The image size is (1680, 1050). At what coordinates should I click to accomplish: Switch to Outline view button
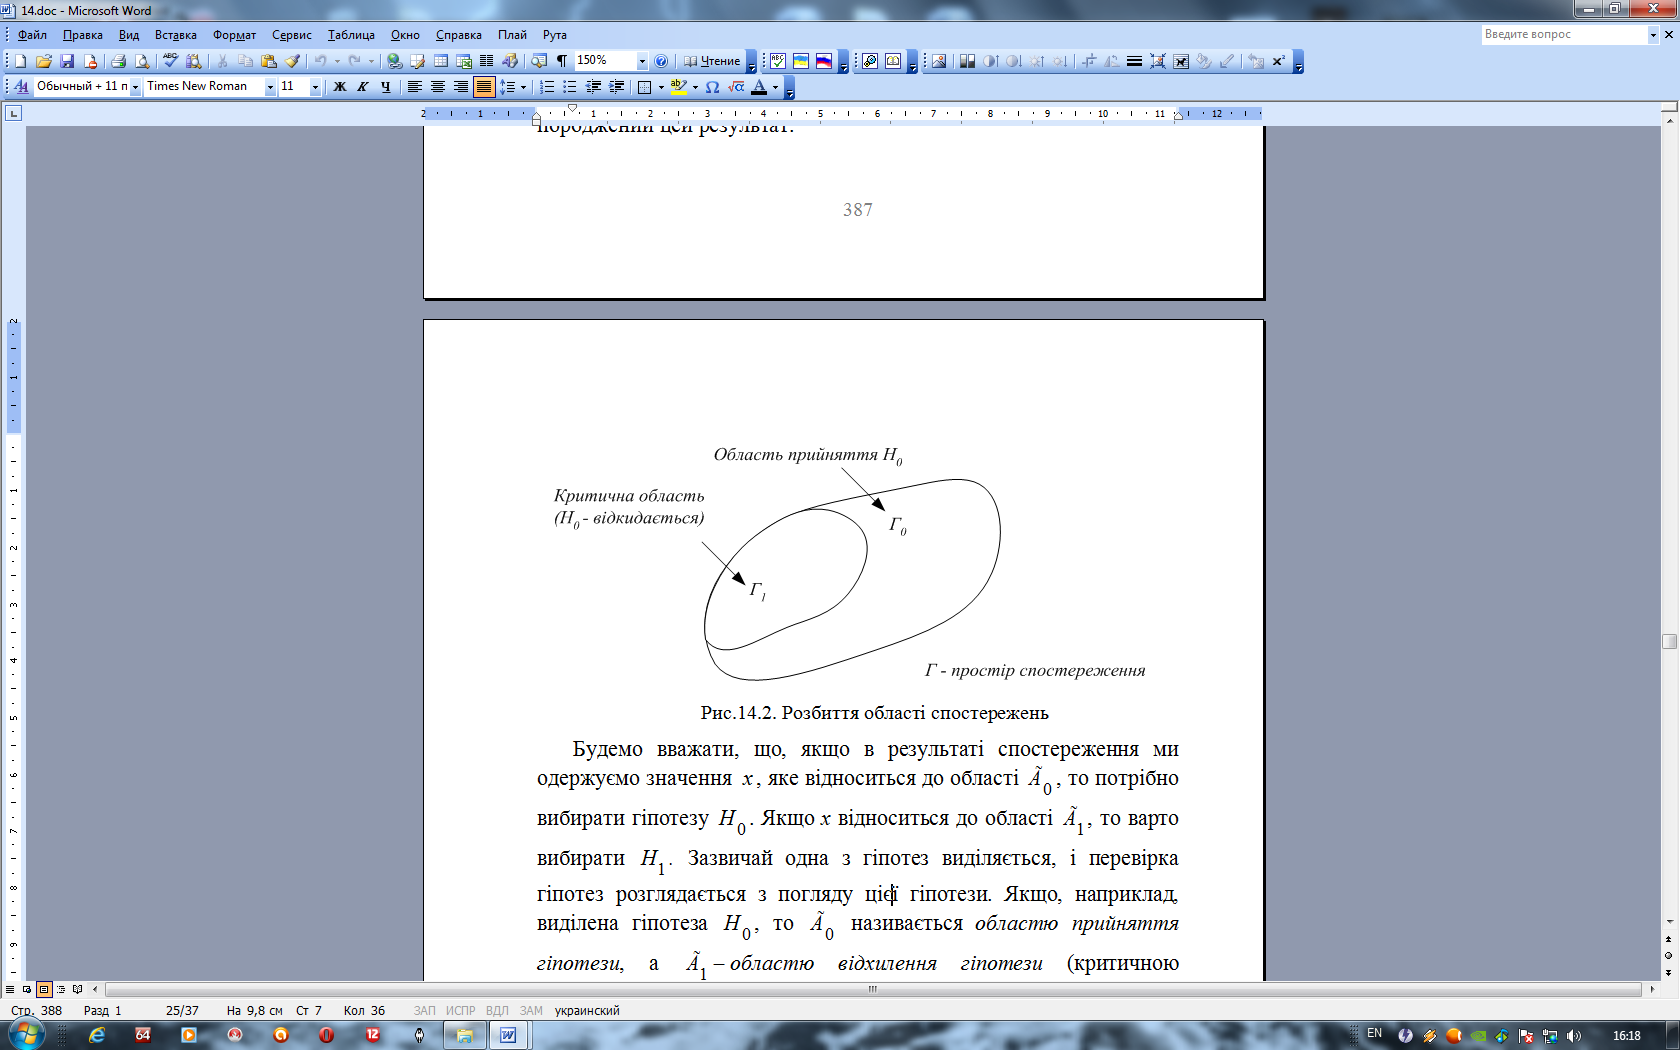tap(61, 989)
